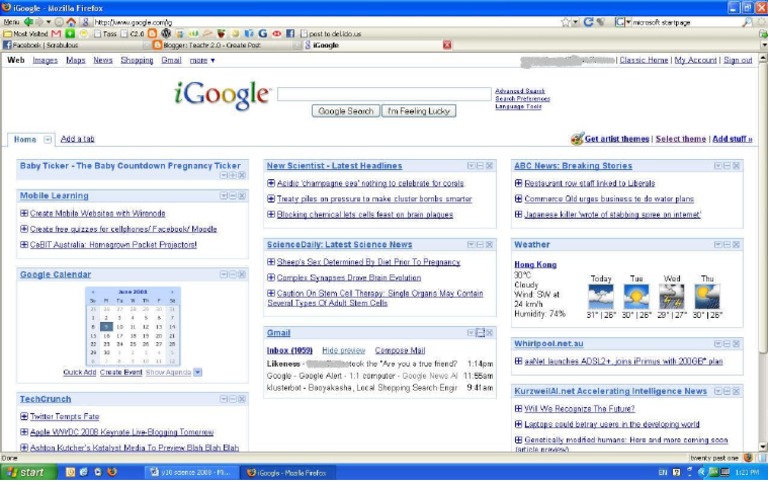Expand 'Restaurant row staff linked to Liberals' item
The image size is (768, 484).
tap(518, 183)
